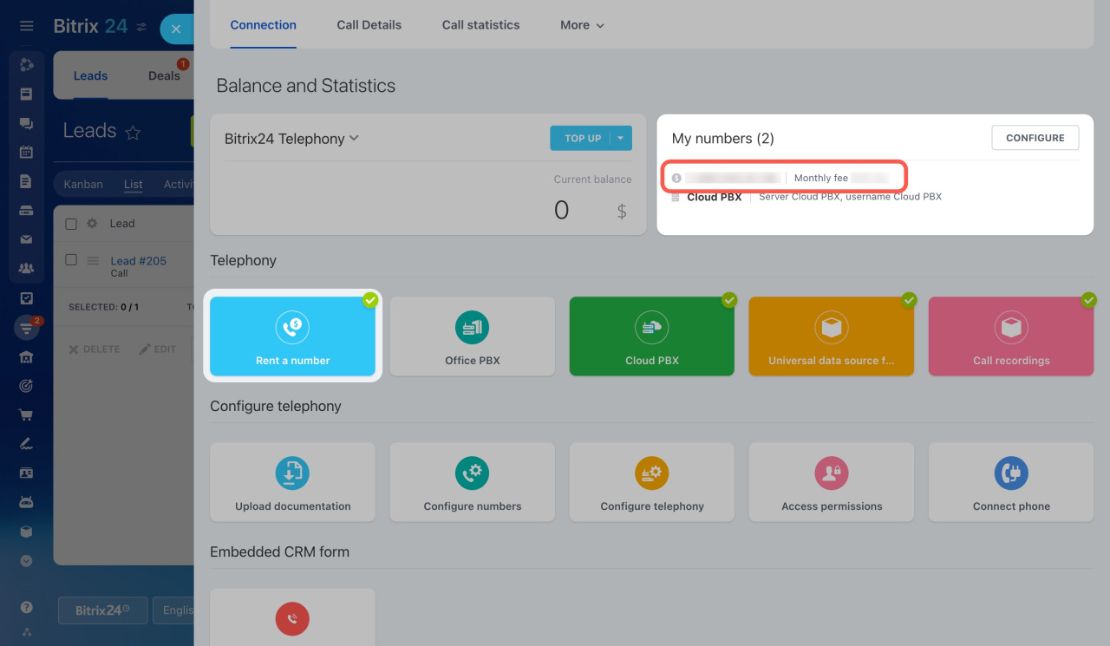The image size is (1110, 646).
Task: Switch to the Connection tab
Action: (x=263, y=25)
